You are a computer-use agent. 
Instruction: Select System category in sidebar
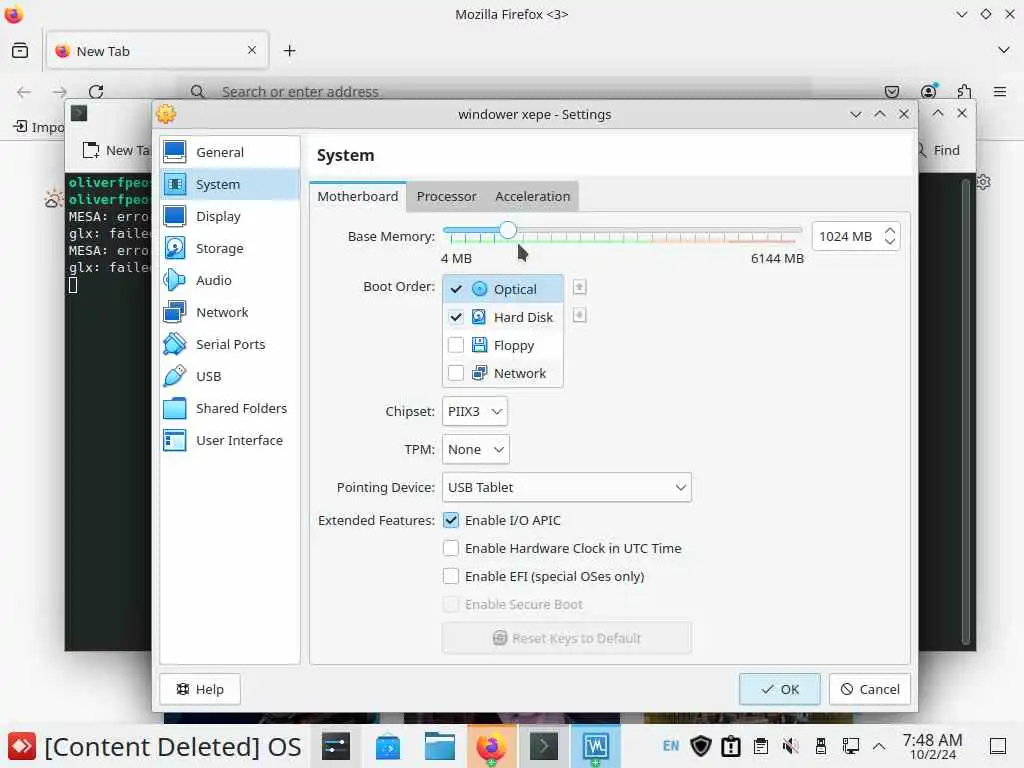point(229,184)
